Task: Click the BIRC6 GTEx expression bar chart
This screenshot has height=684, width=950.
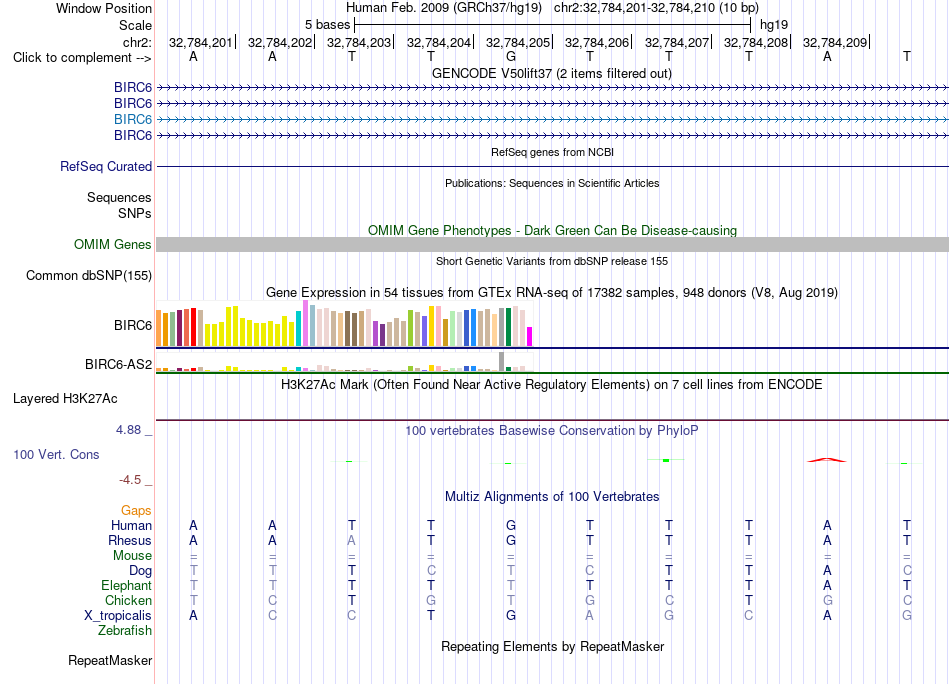Action: pyautogui.click(x=344, y=324)
